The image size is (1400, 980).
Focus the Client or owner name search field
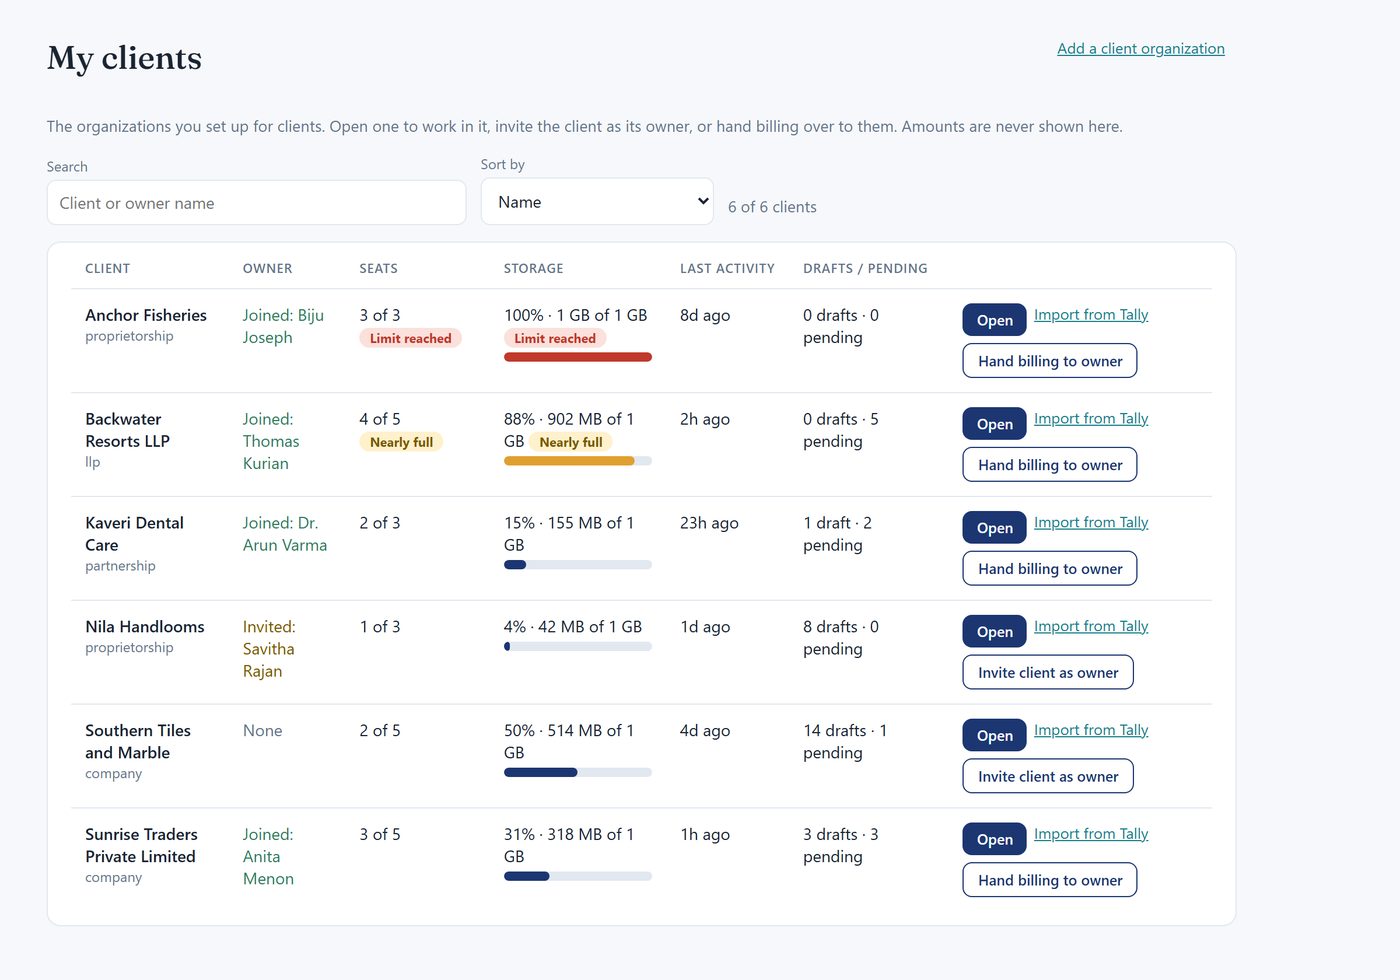(256, 203)
